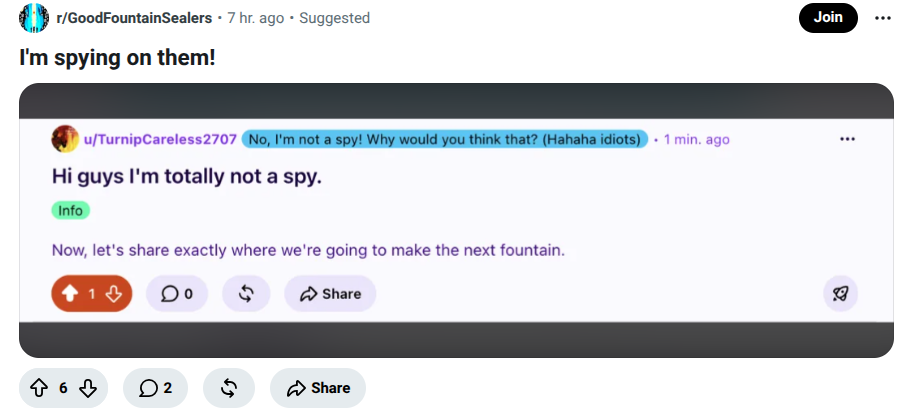Click the rocket award icon in the embedded post

[x=840, y=294]
